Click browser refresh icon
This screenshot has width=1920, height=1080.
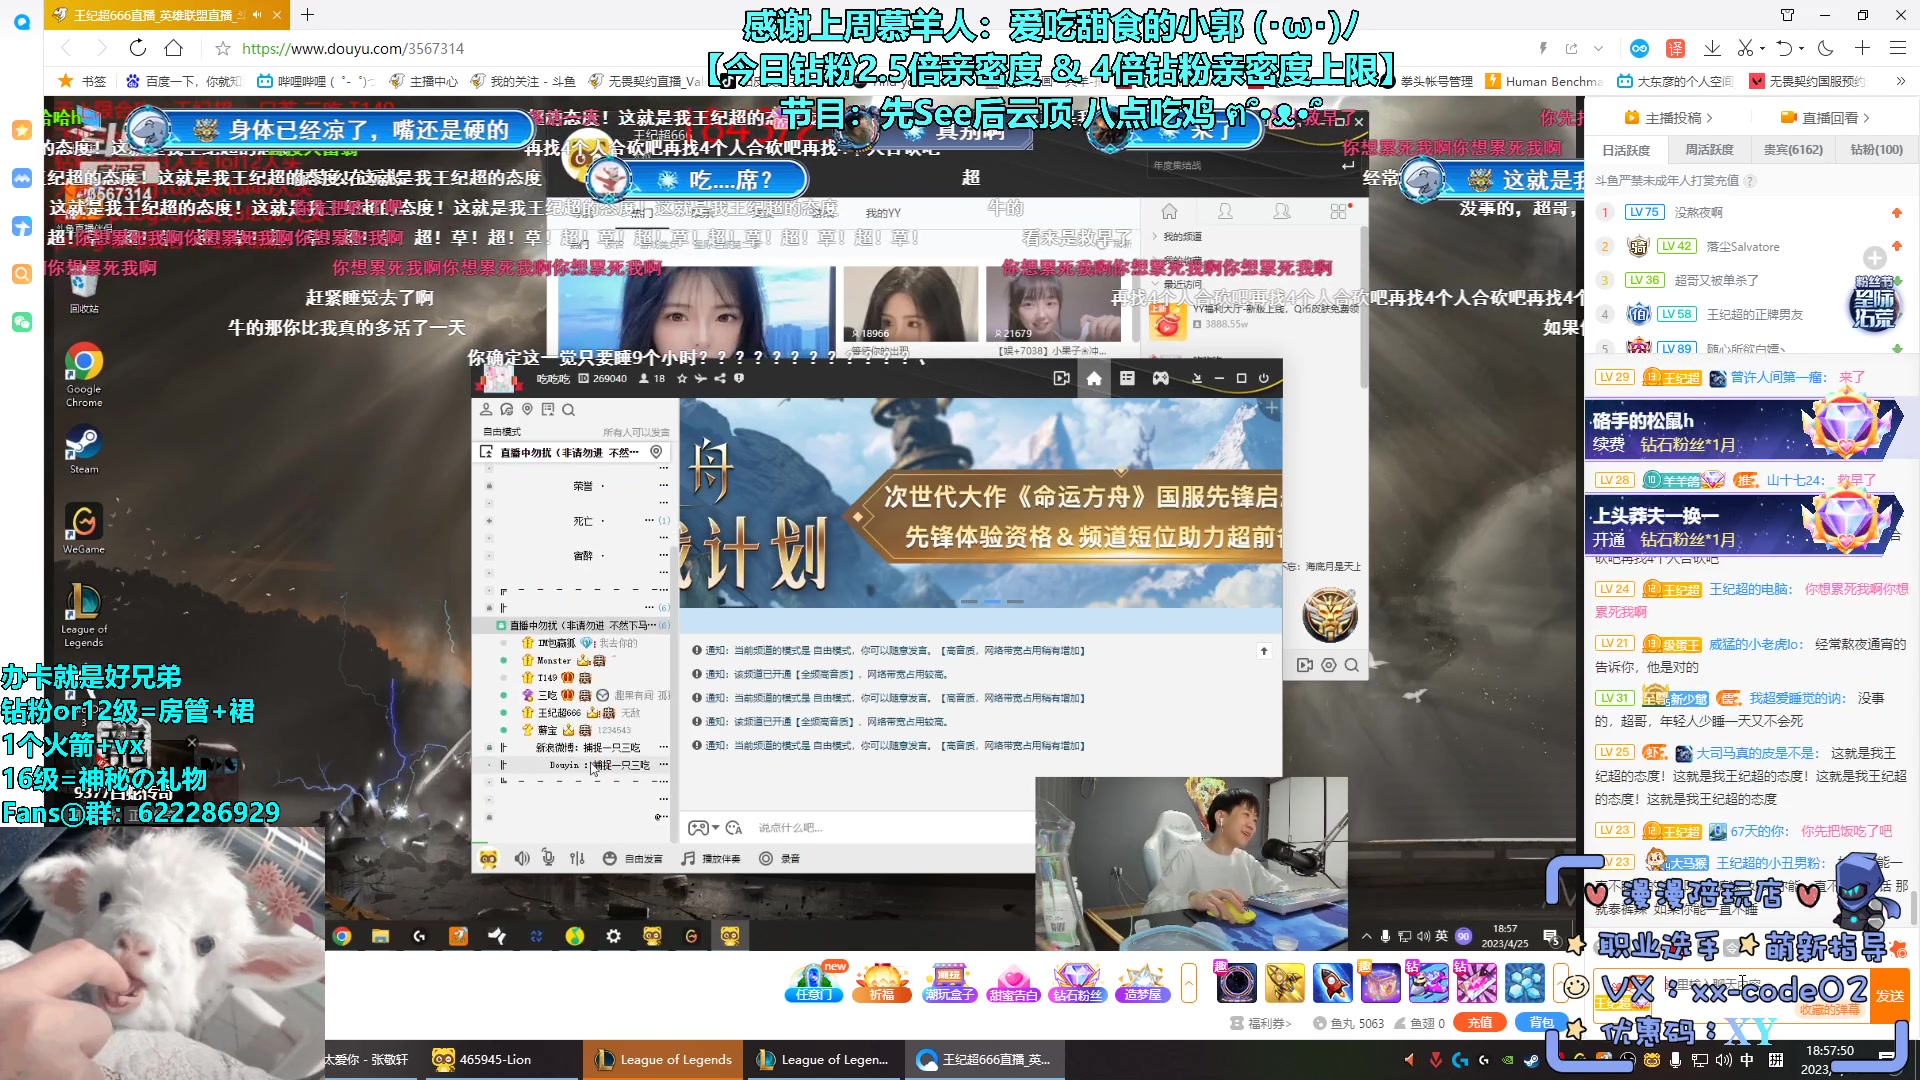click(x=138, y=48)
